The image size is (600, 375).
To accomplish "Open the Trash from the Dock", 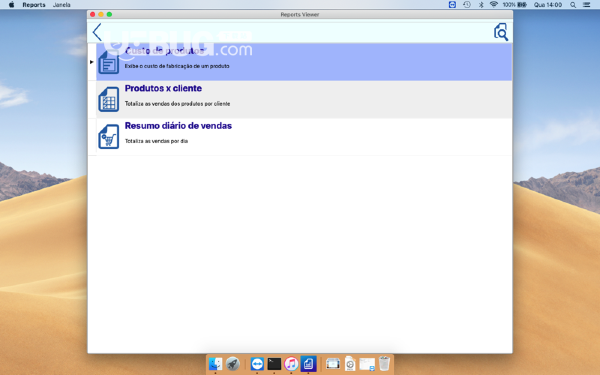I will tap(384, 364).
